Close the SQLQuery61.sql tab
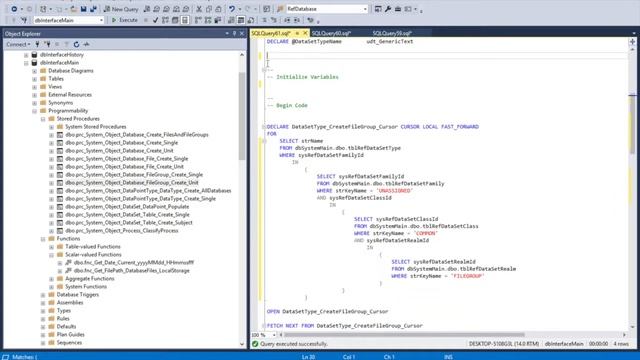 coord(305,33)
